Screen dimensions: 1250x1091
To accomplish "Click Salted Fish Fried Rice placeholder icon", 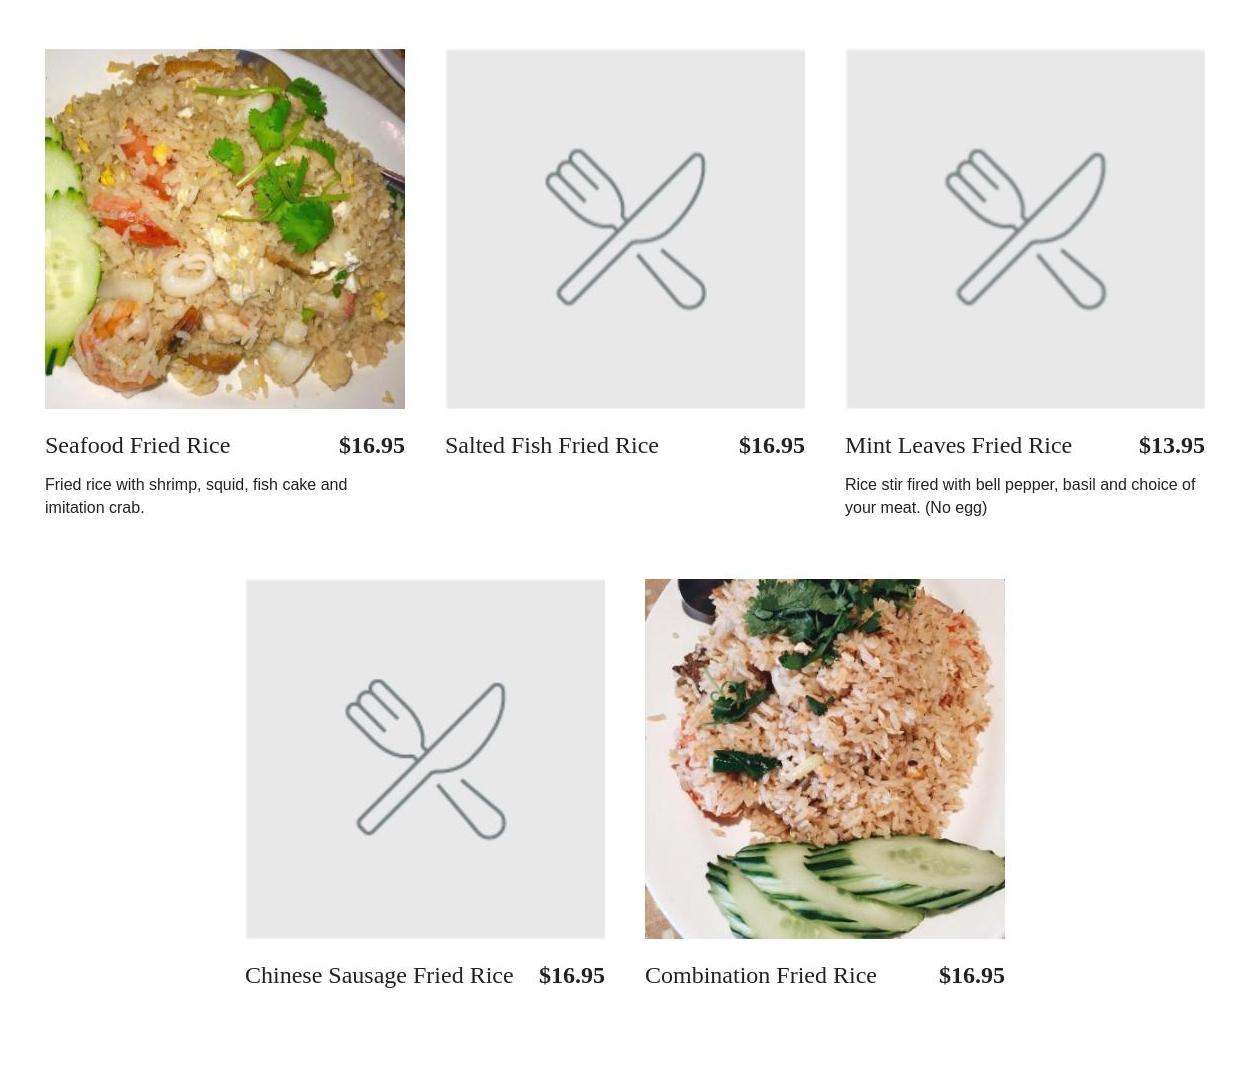I will [x=625, y=229].
